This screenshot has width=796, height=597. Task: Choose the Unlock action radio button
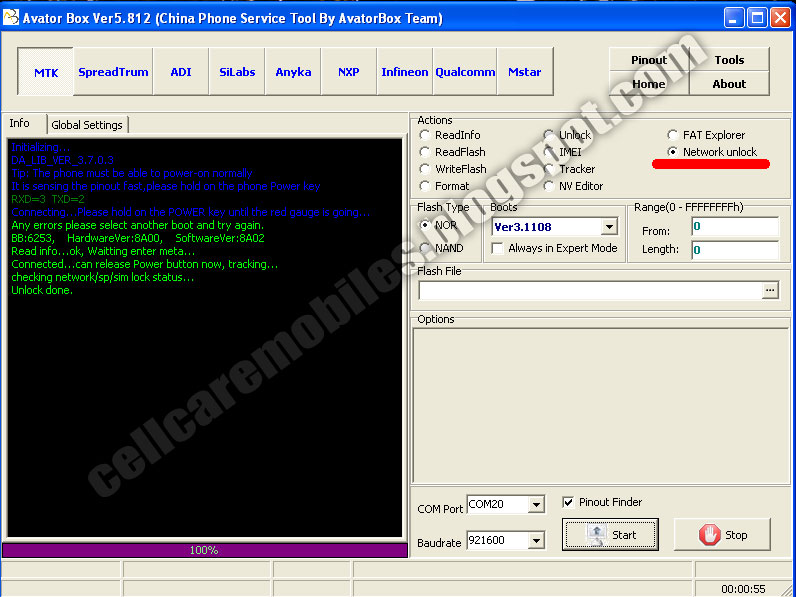pyautogui.click(x=549, y=135)
